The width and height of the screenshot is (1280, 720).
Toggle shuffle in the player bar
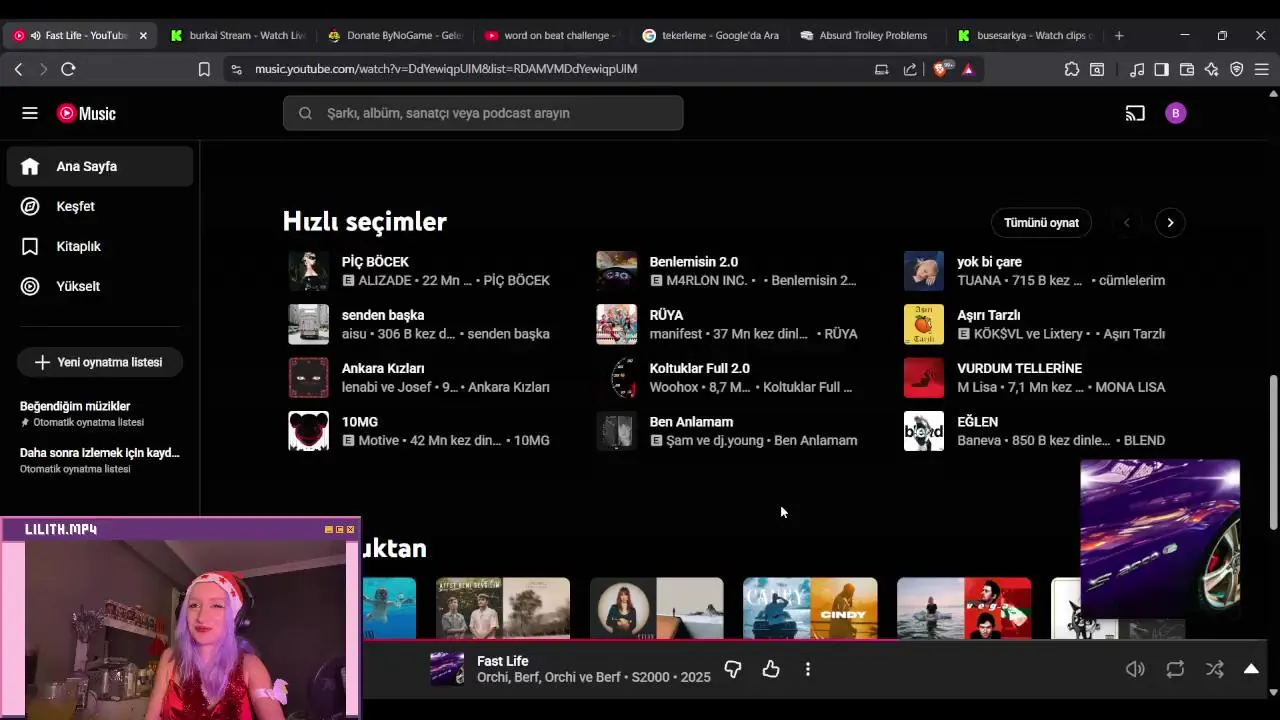coord(1215,669)
